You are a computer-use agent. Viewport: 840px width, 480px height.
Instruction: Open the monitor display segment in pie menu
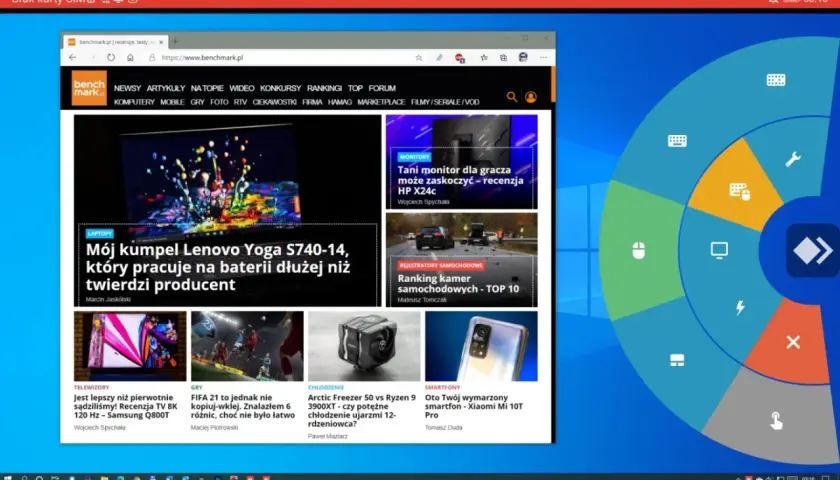point(719,250)
